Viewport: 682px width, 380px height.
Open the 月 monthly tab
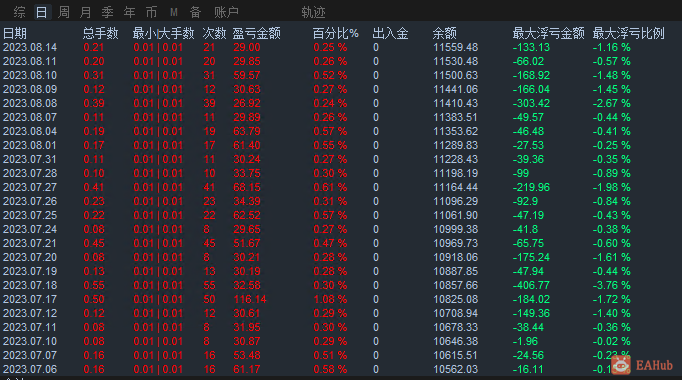click(85, 12)
